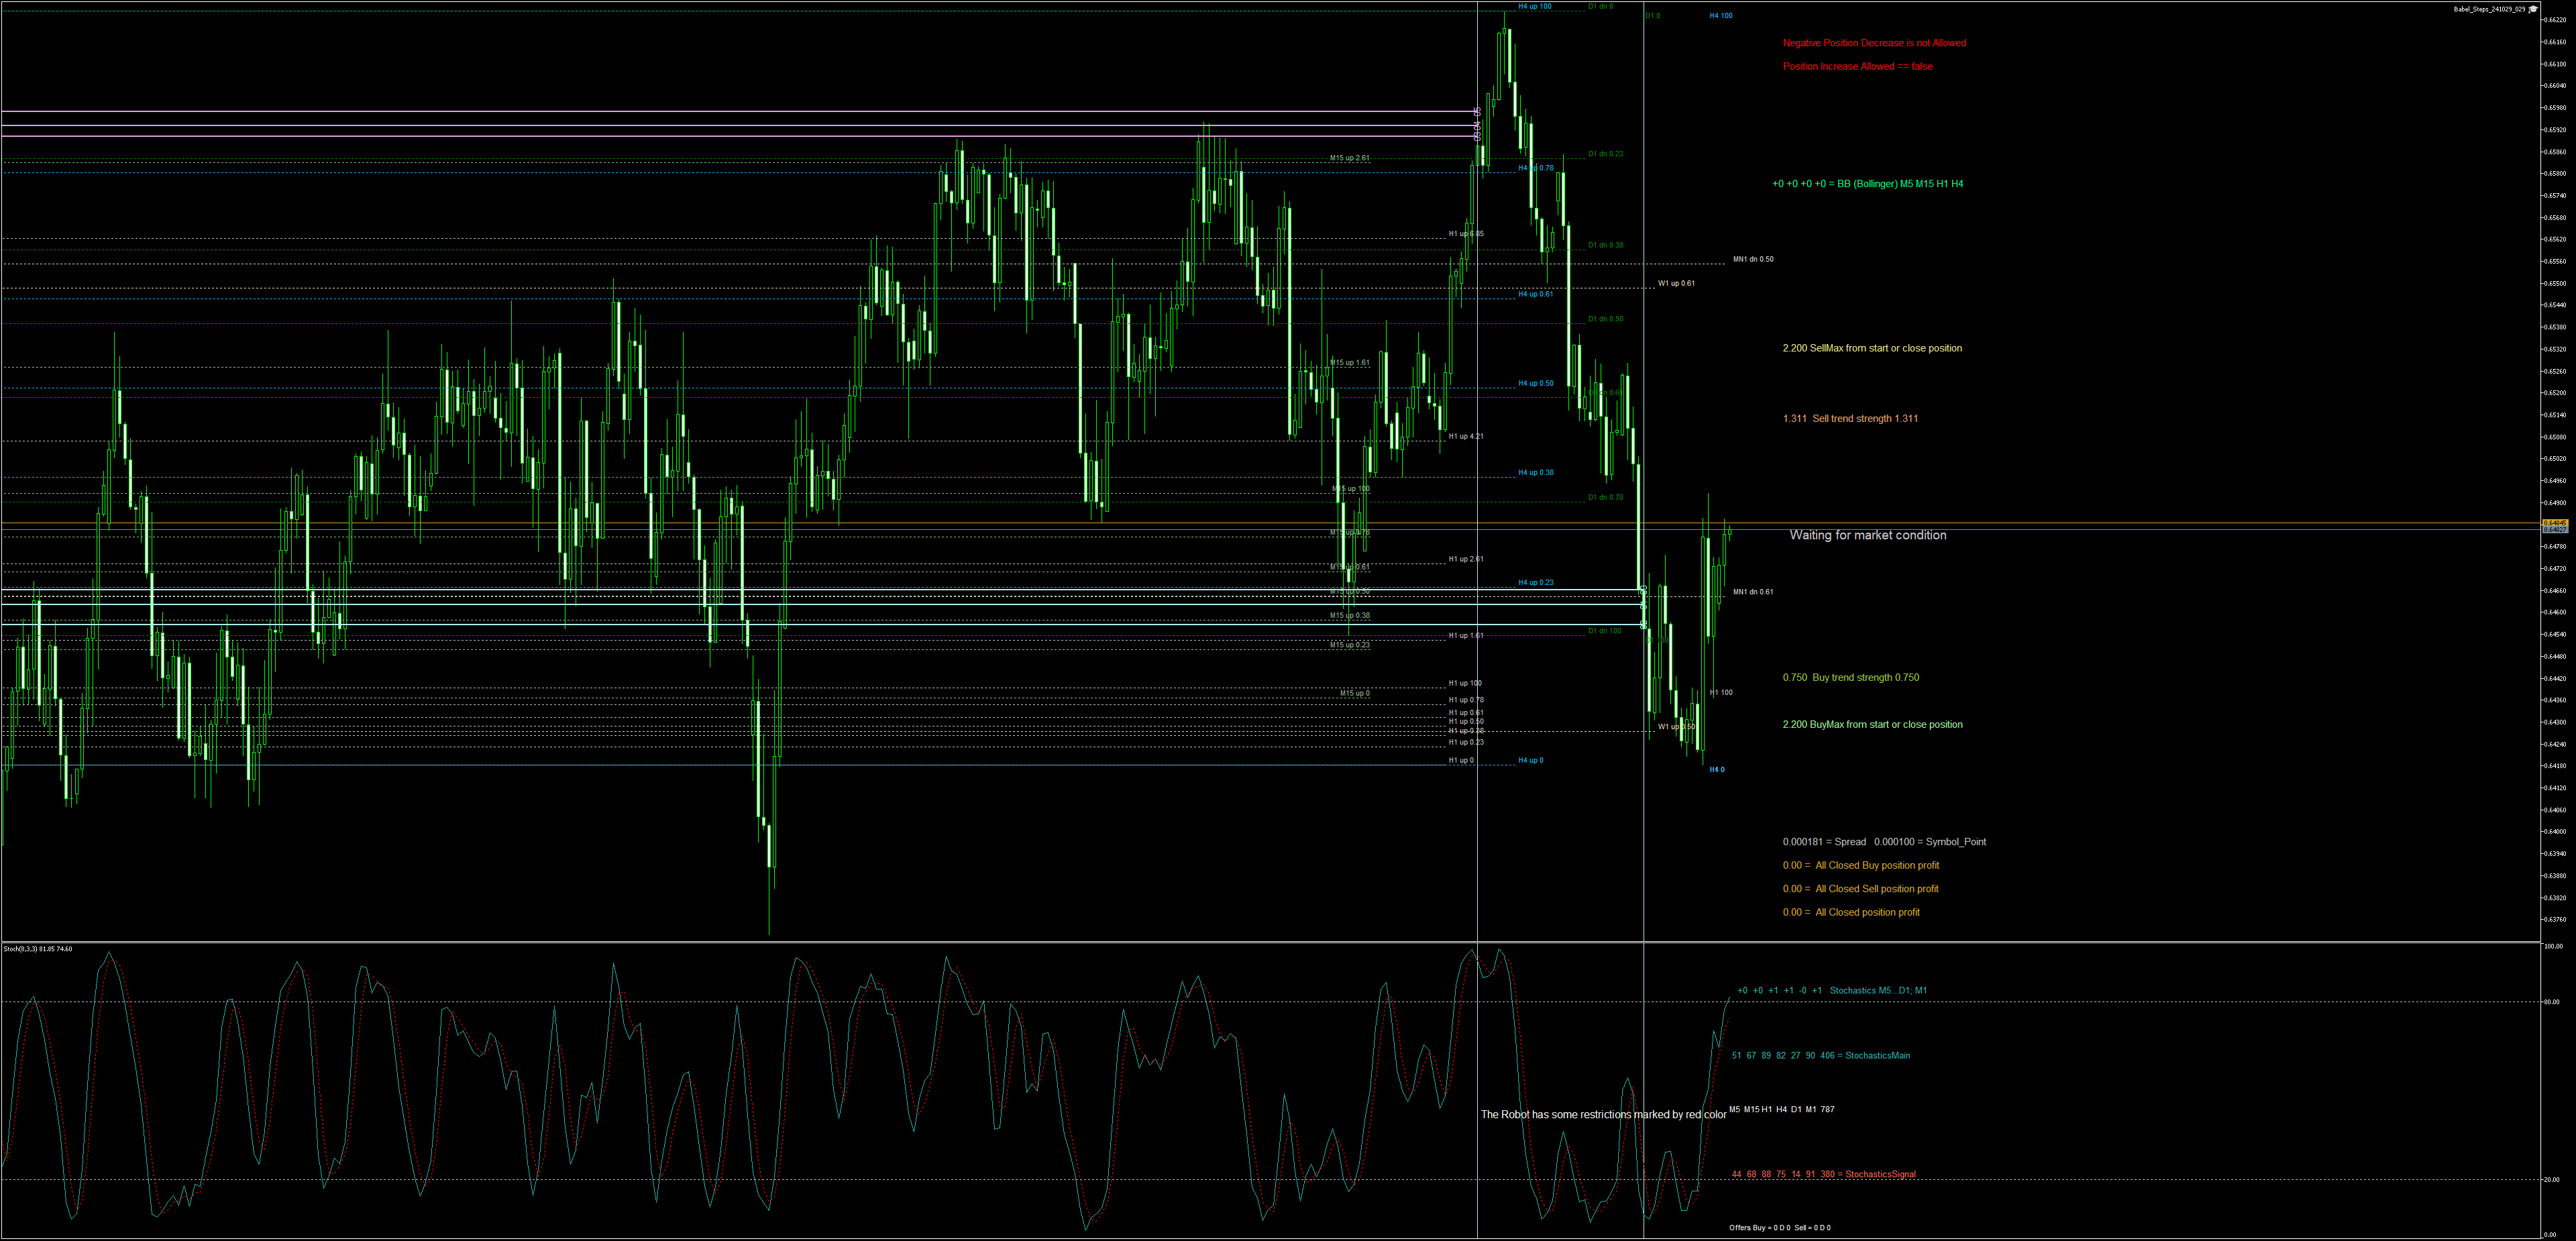Select the H1 100 label near the candles
Image resolution: width=2576 pixels, height=1241 pixels.
tap(1721, 692)
